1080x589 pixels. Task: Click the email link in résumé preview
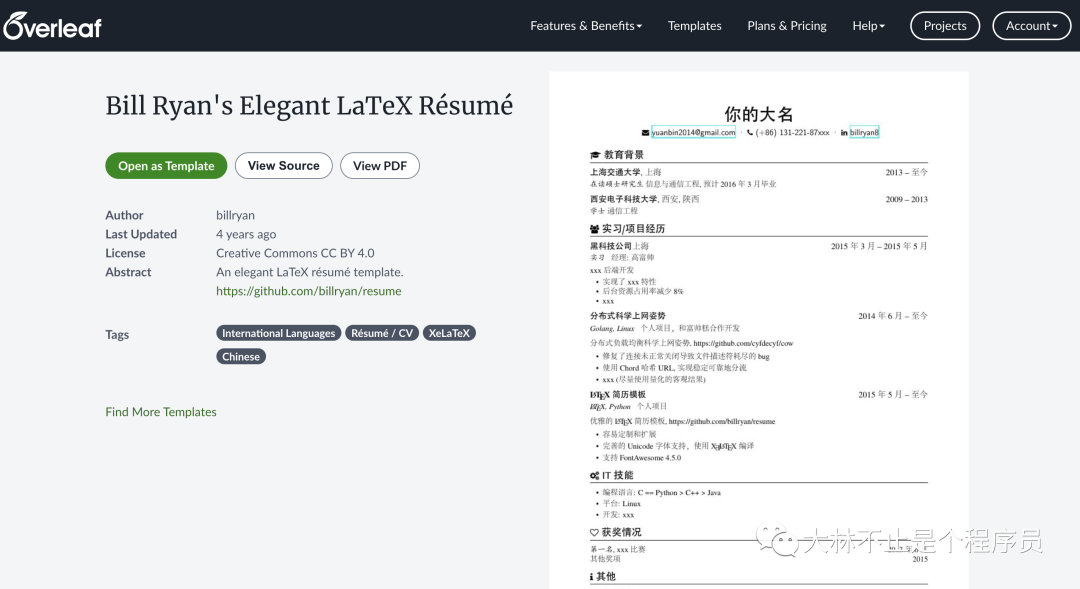[x=693, y=132]
